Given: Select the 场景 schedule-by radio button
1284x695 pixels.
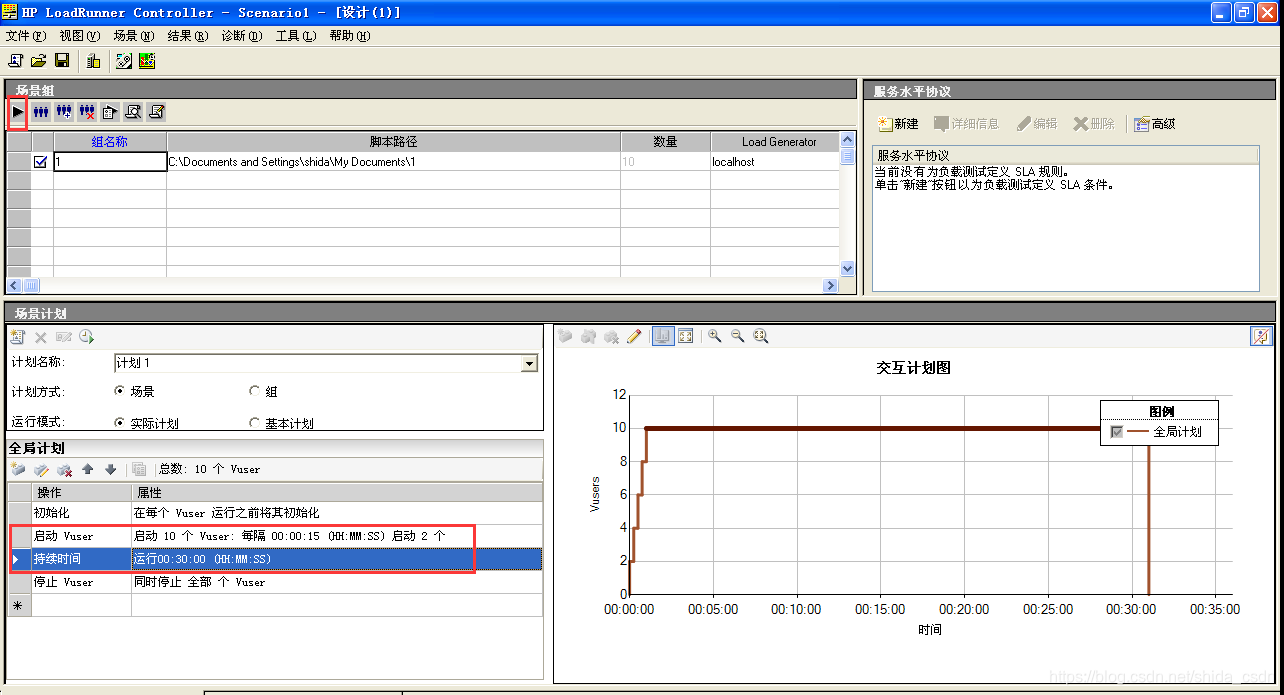Looking at the screenshot, I should [x=120, y=391].
